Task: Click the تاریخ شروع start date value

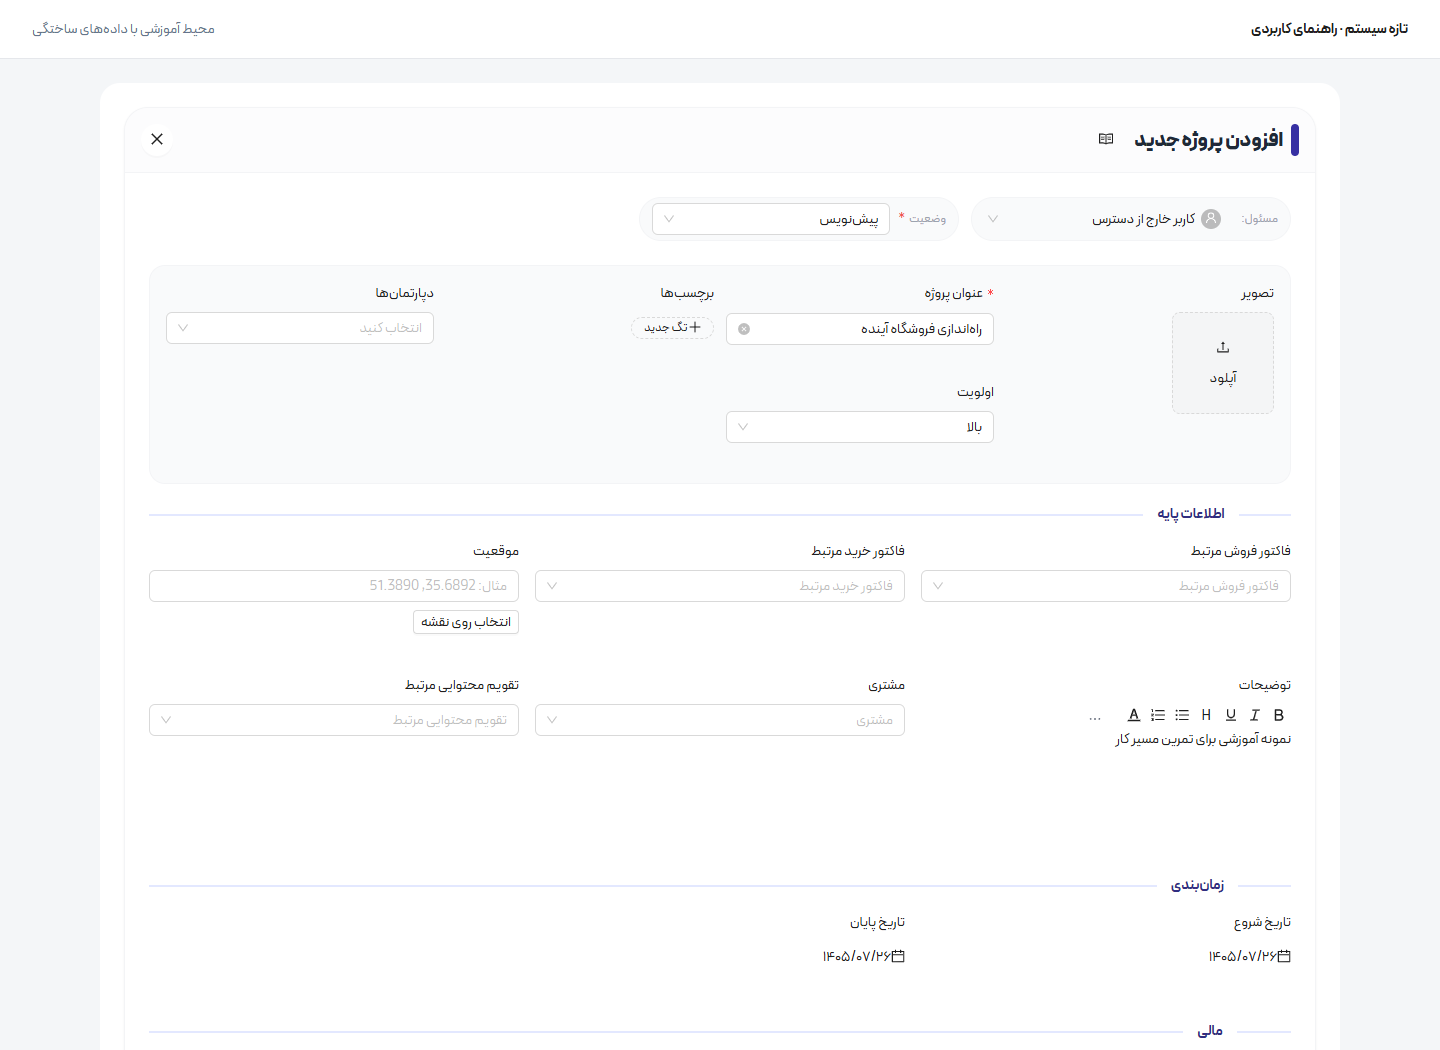Action: (x=1242, y=956)
